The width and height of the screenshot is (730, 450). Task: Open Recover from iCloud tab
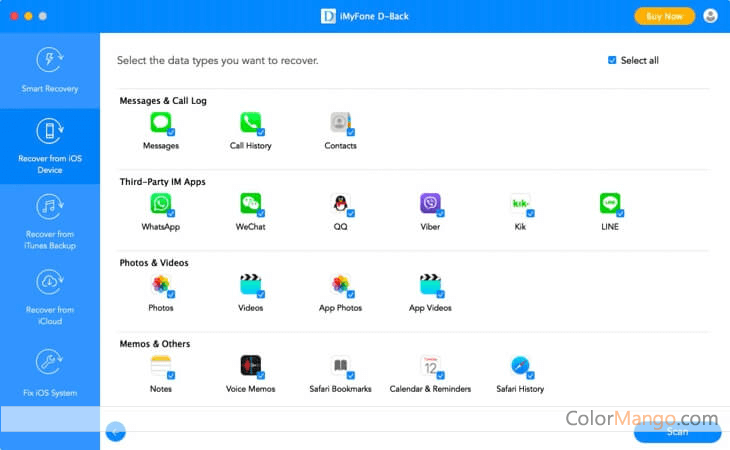50,293
